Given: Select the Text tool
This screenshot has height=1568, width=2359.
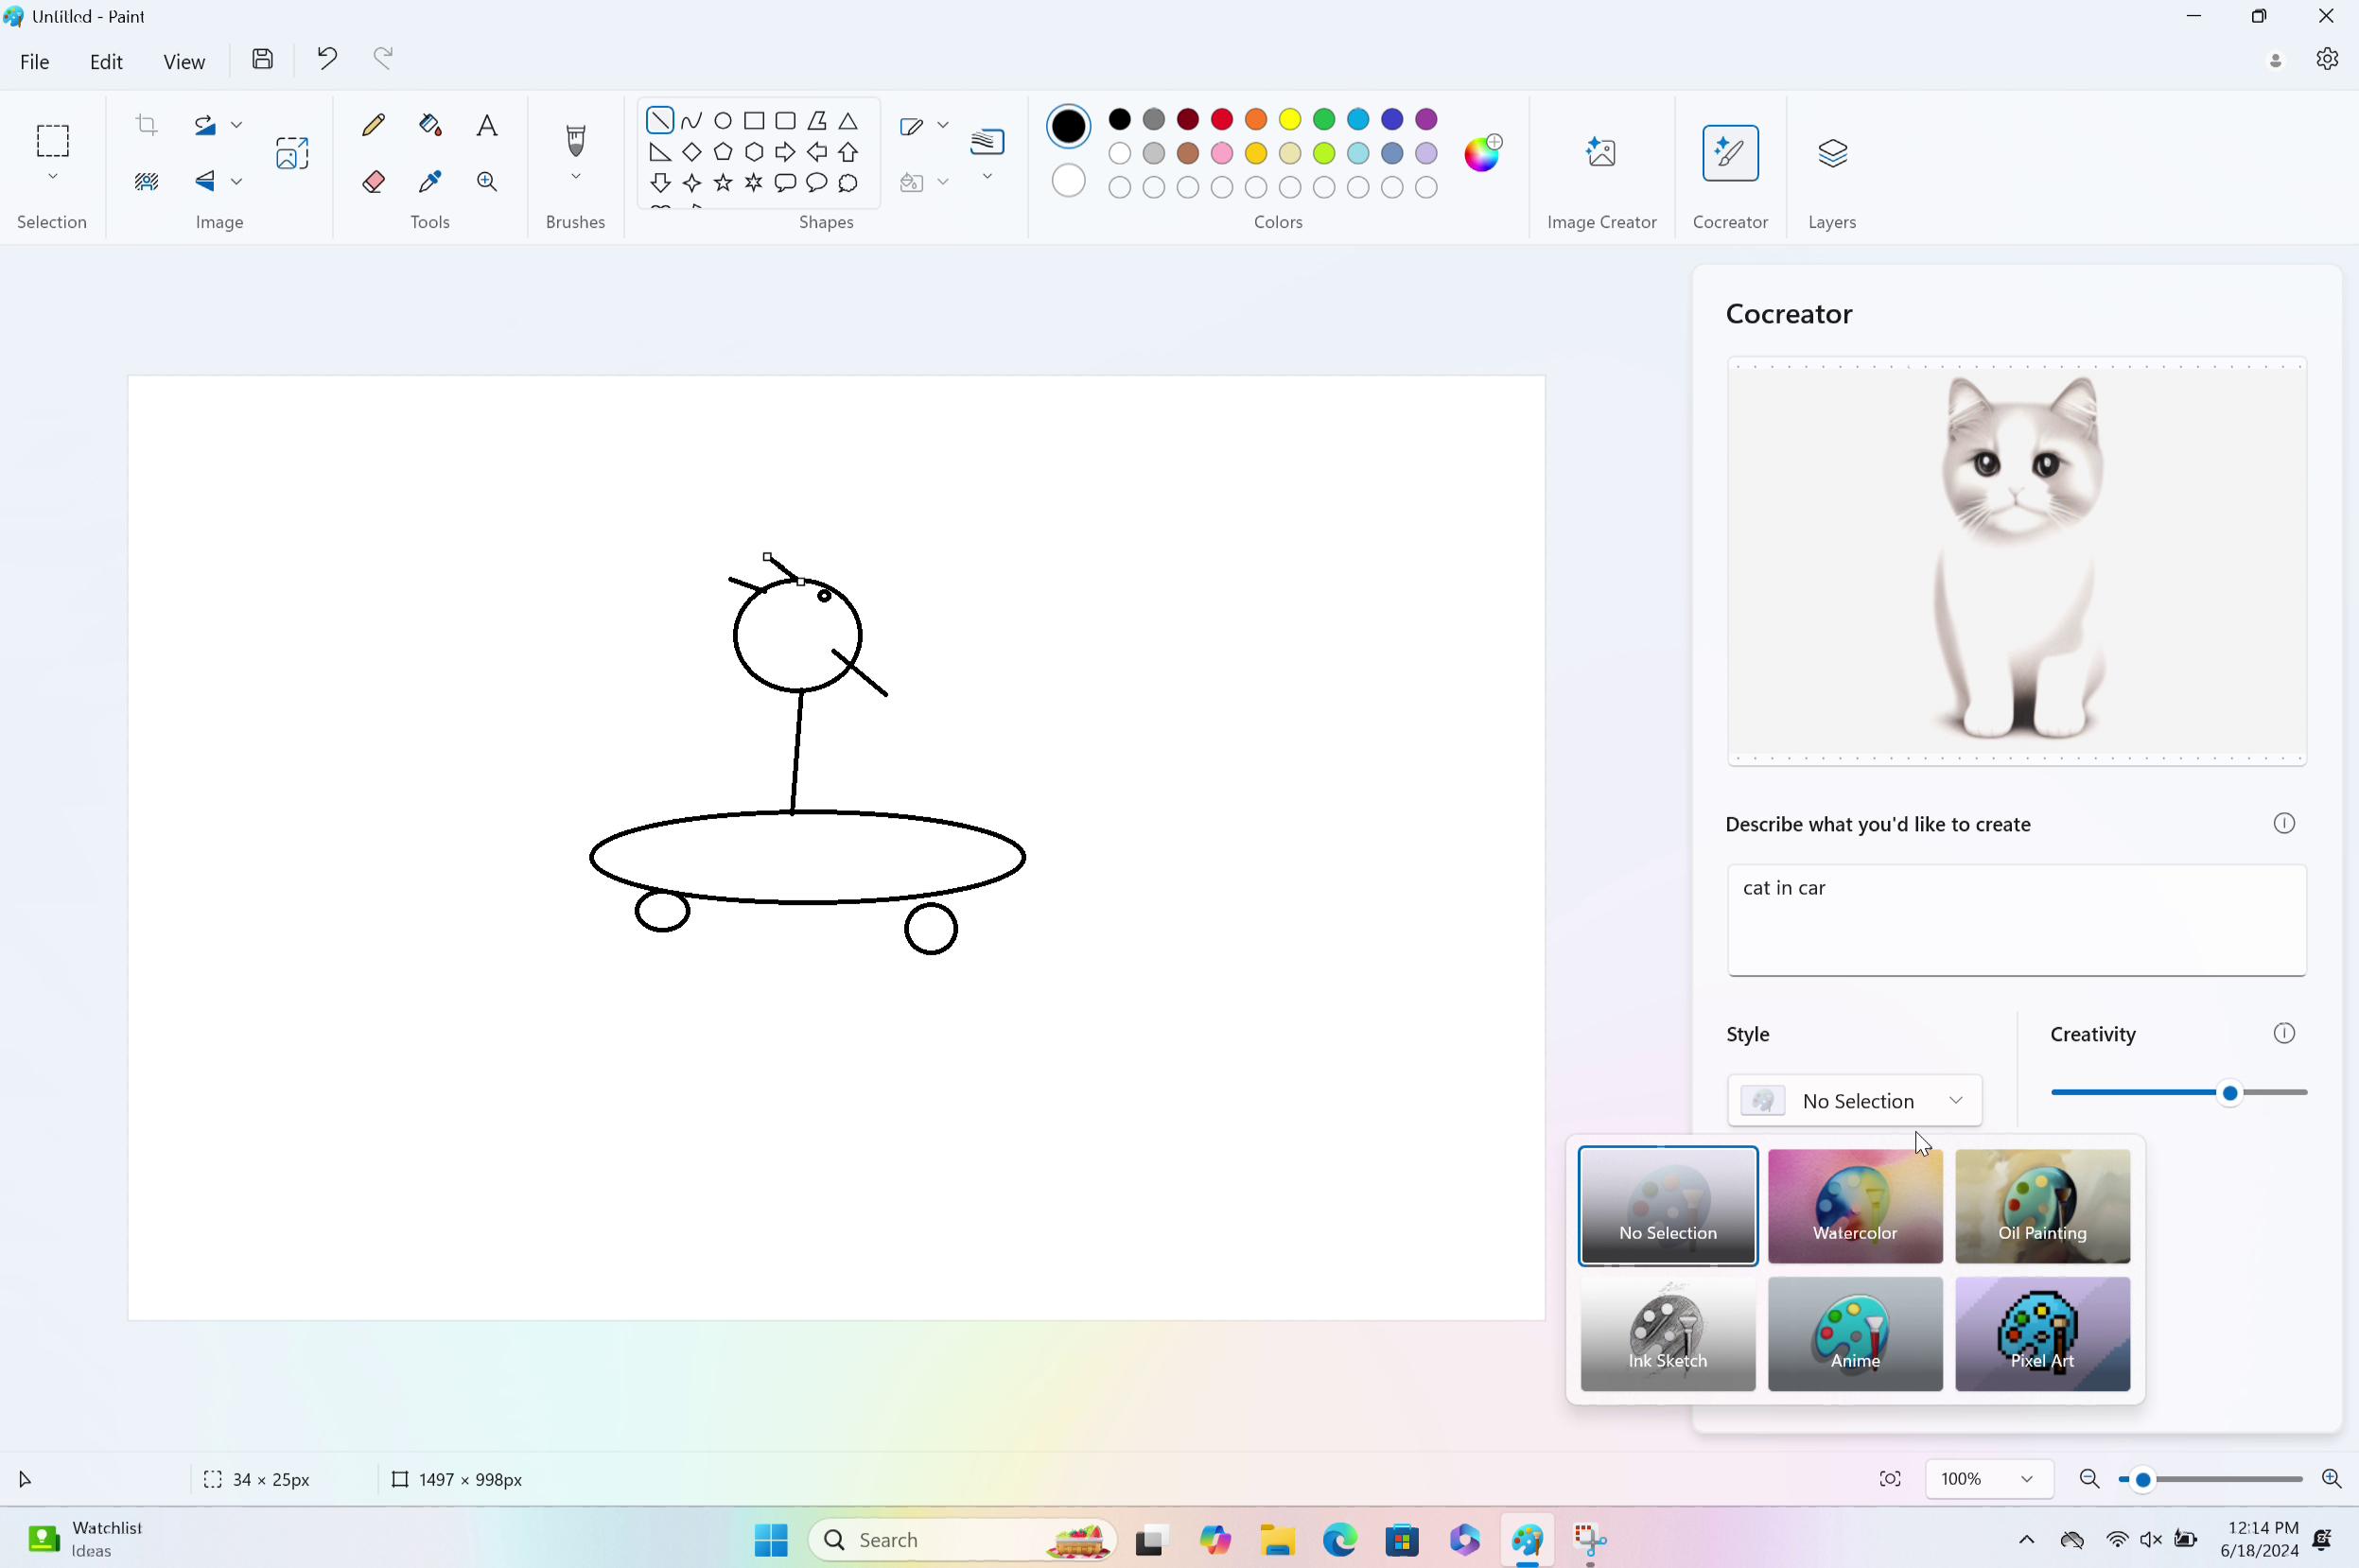Looking at the screenshot, I should [x=486, y=125].
